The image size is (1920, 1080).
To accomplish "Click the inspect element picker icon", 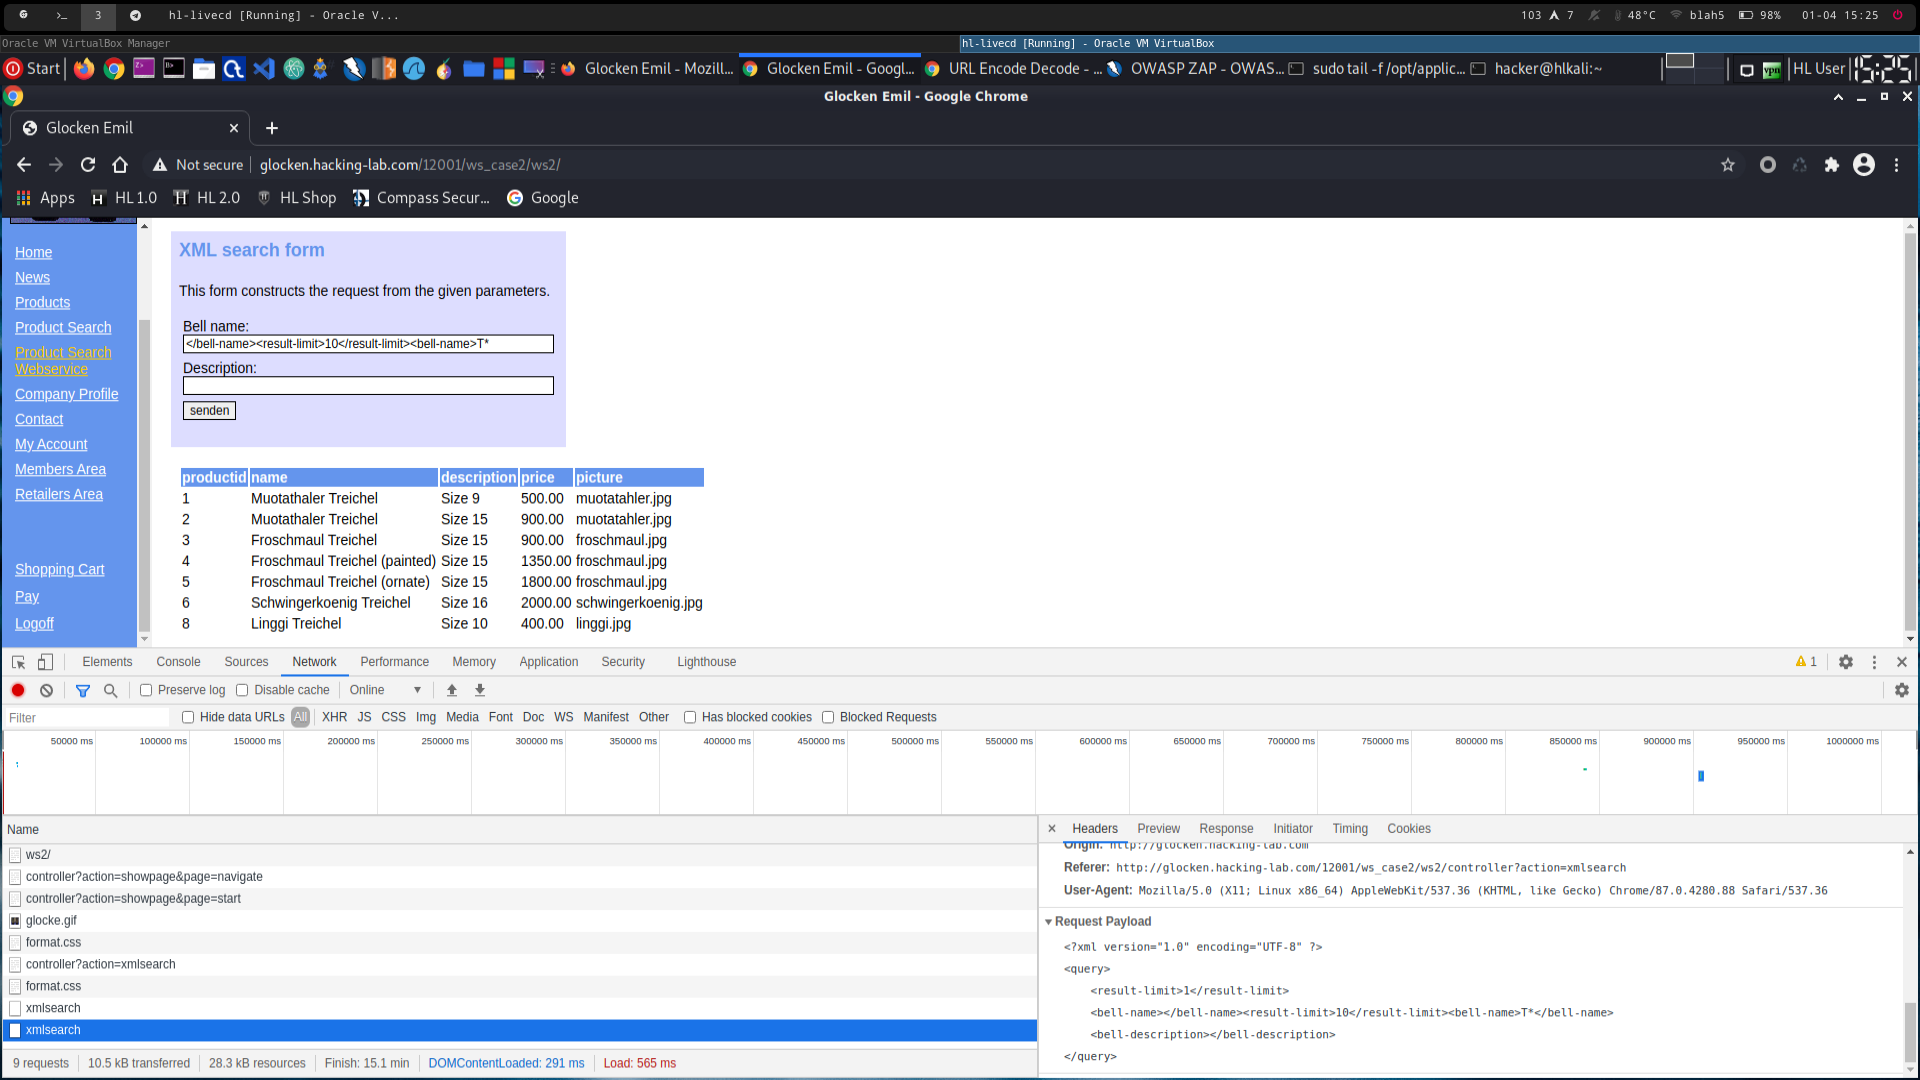I will pos(18,662).
